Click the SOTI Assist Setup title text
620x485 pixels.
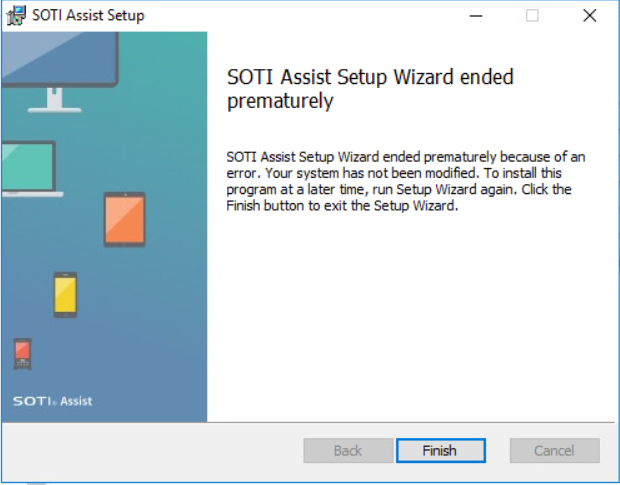88,15
